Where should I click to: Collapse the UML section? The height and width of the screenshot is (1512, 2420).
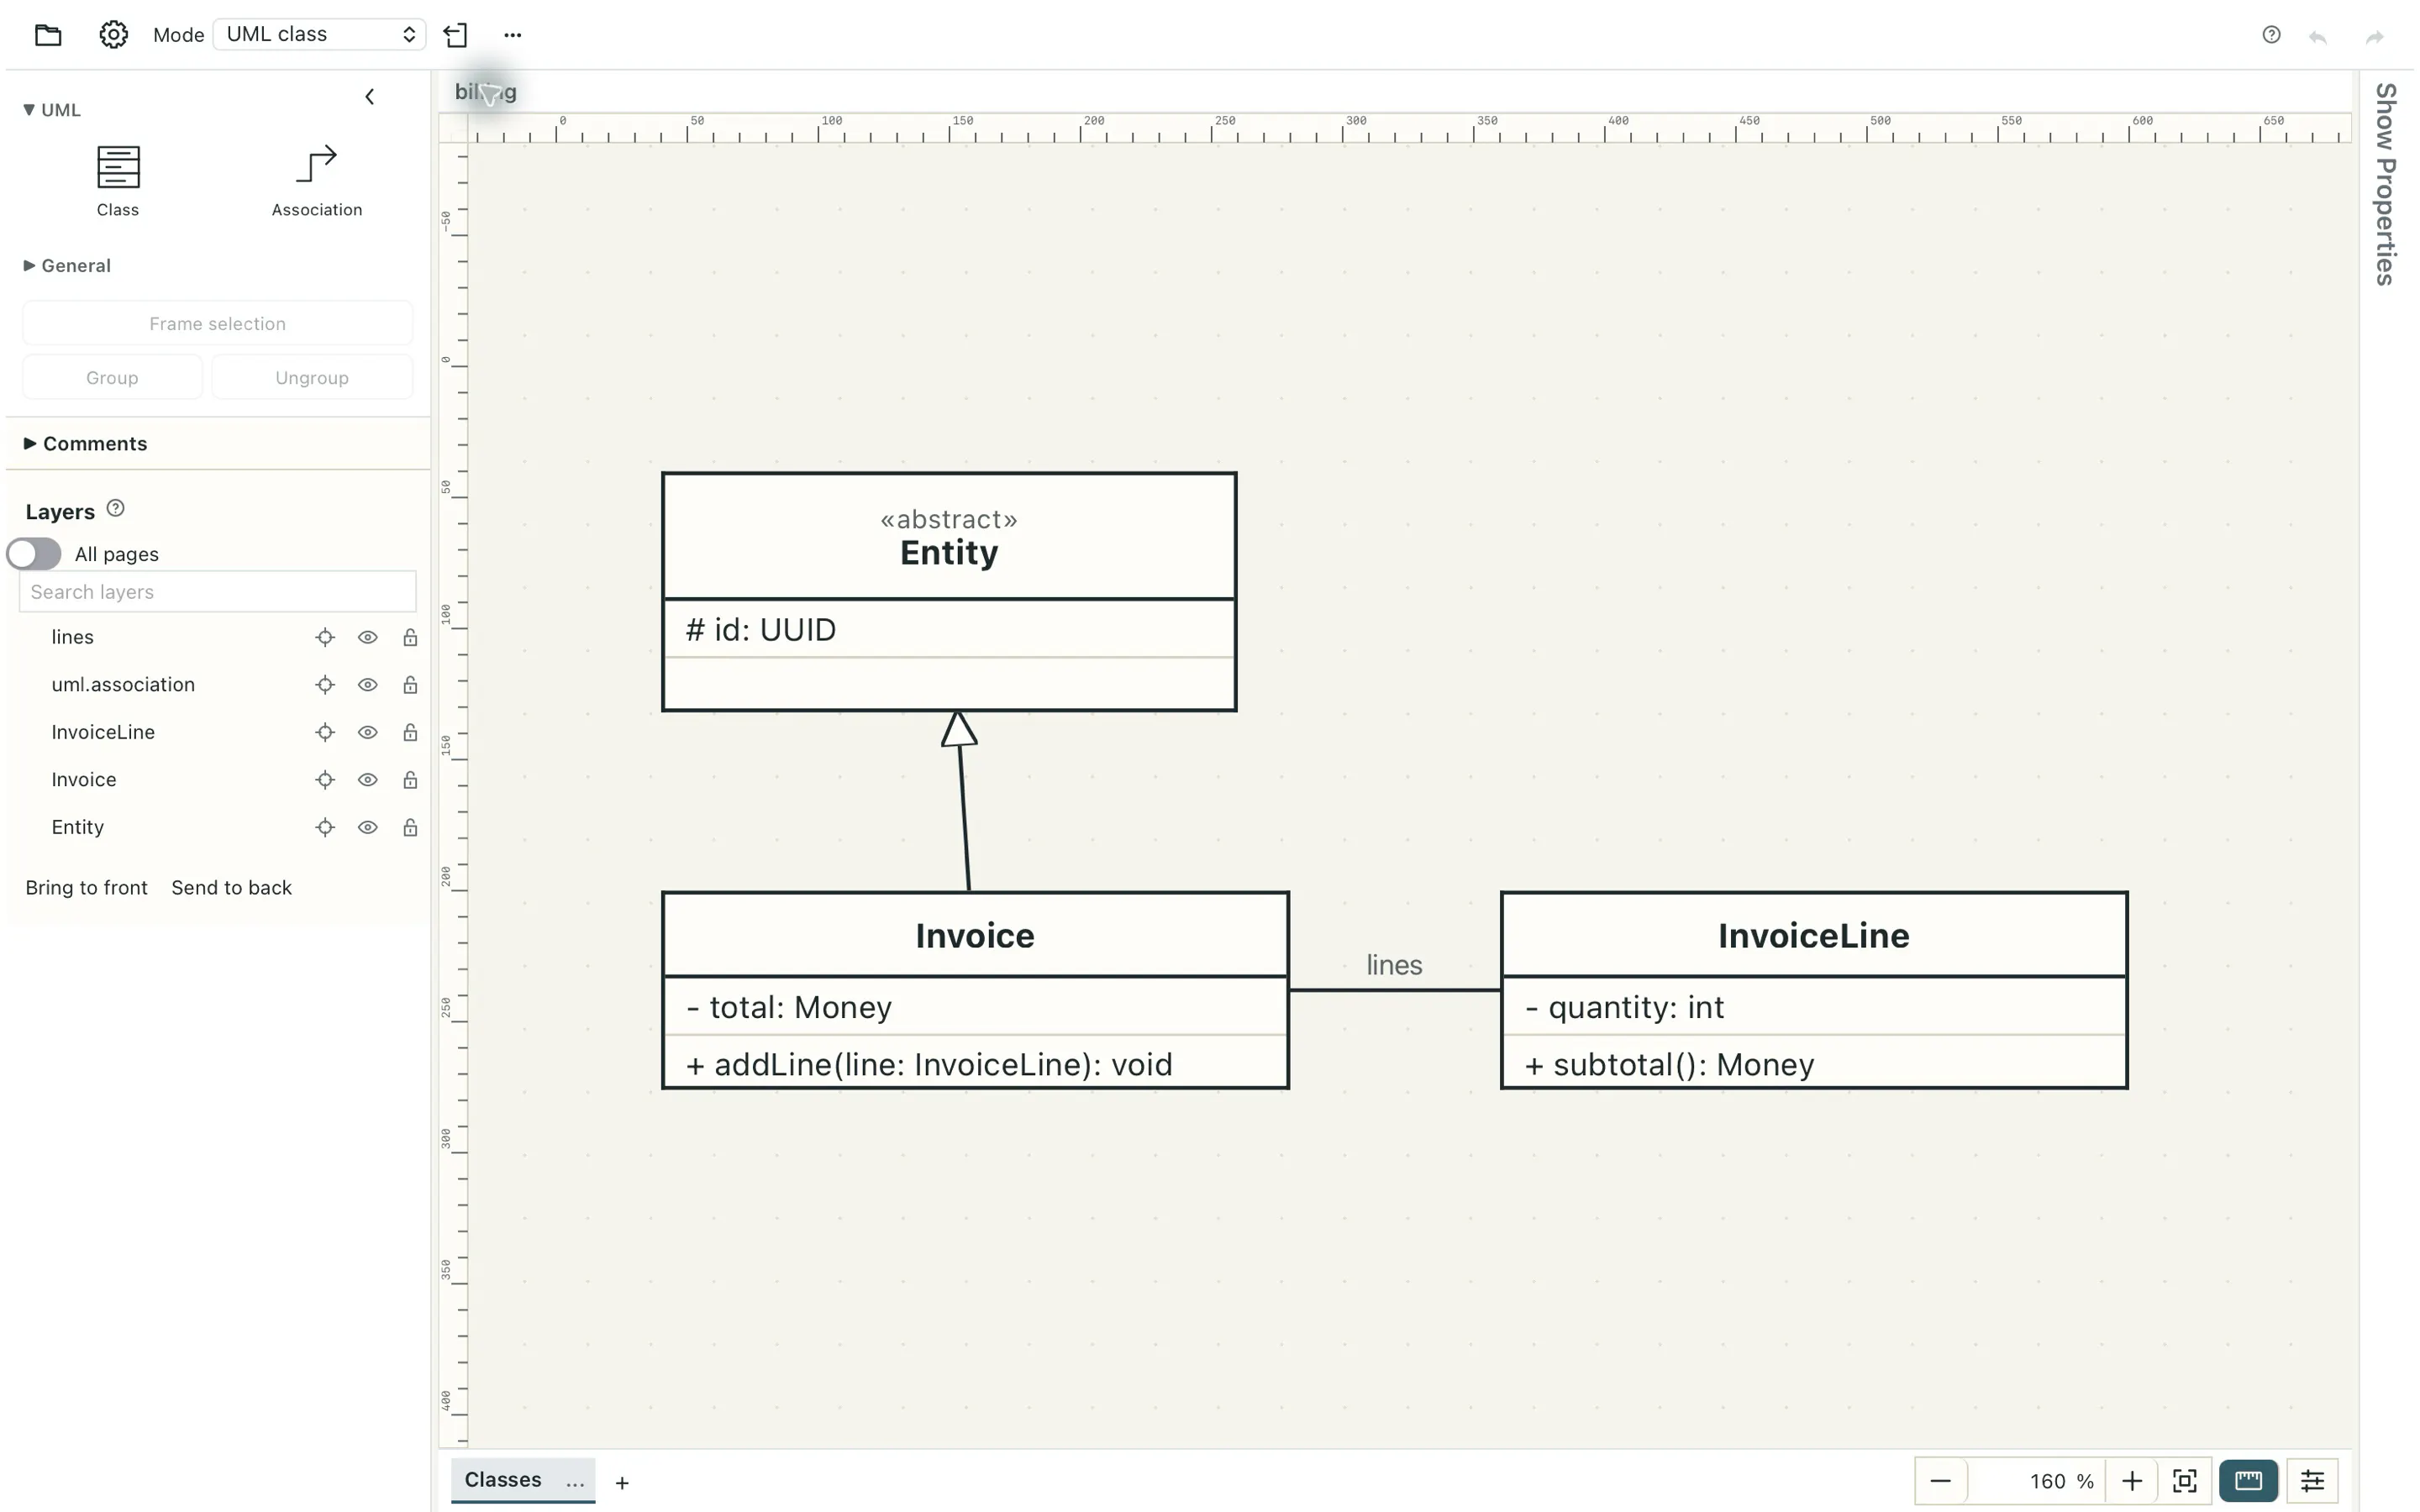52,110
